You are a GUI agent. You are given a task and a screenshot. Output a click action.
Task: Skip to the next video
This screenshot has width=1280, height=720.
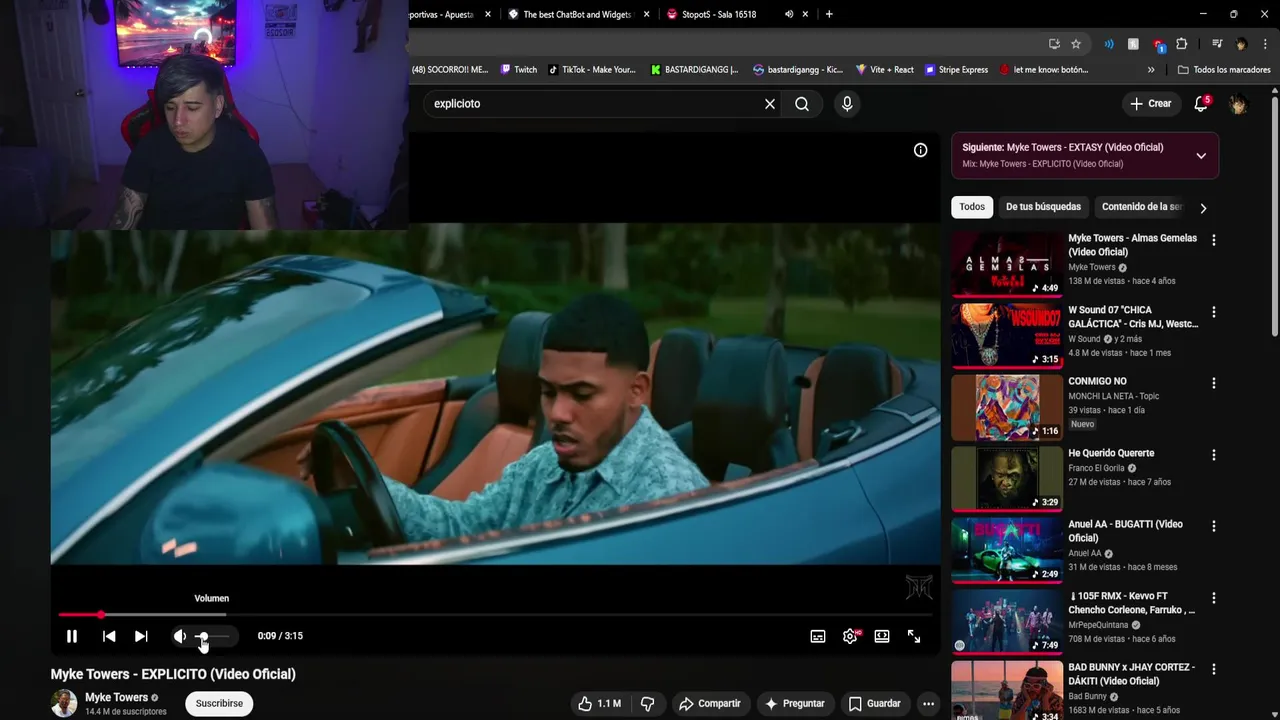[x=141, y=636]
